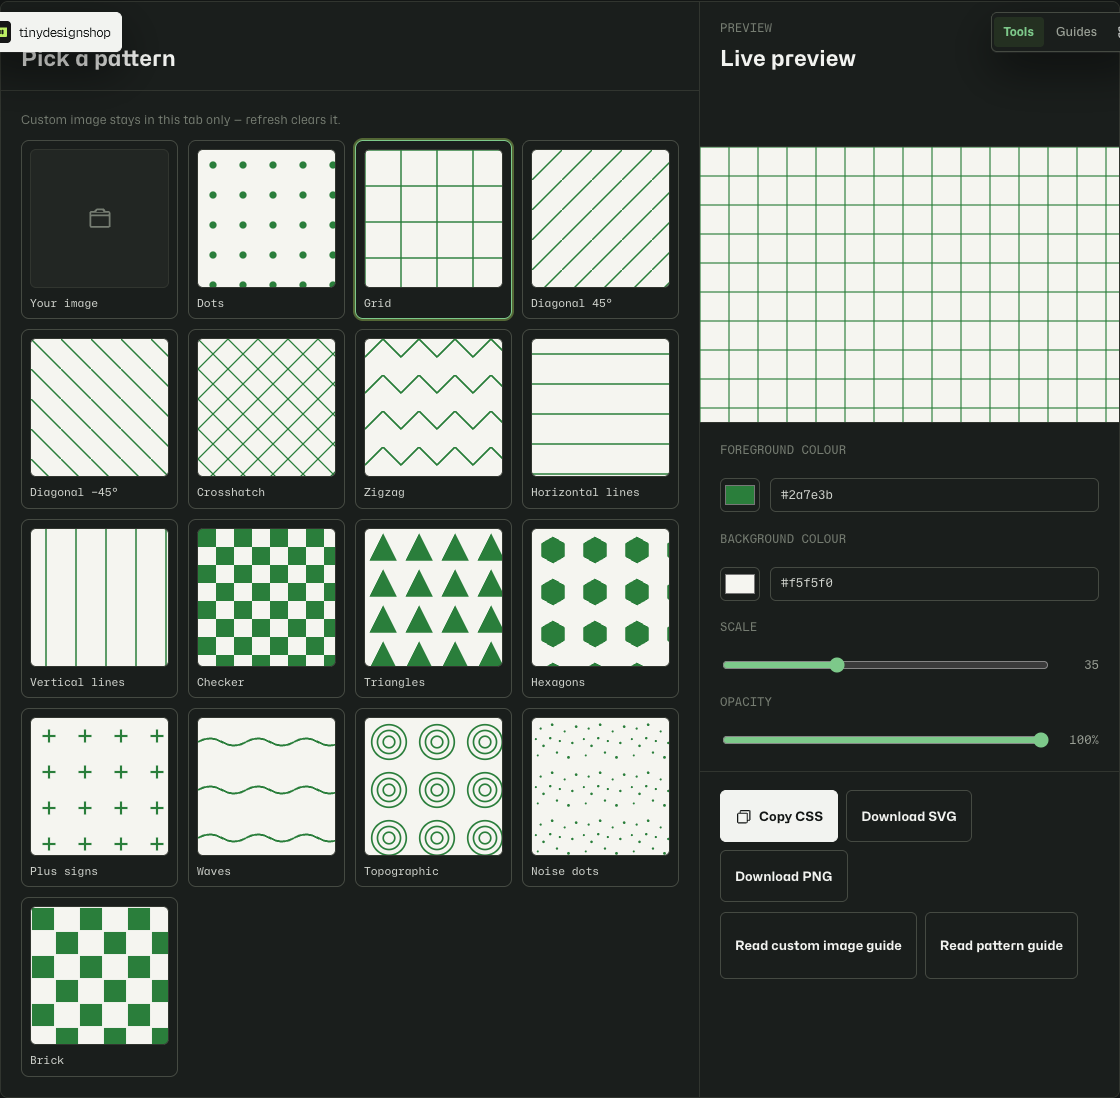This screenshot has width=1120, height=1098.
Task: Pick the Crosshatch pattern
Action: (266, 419)
